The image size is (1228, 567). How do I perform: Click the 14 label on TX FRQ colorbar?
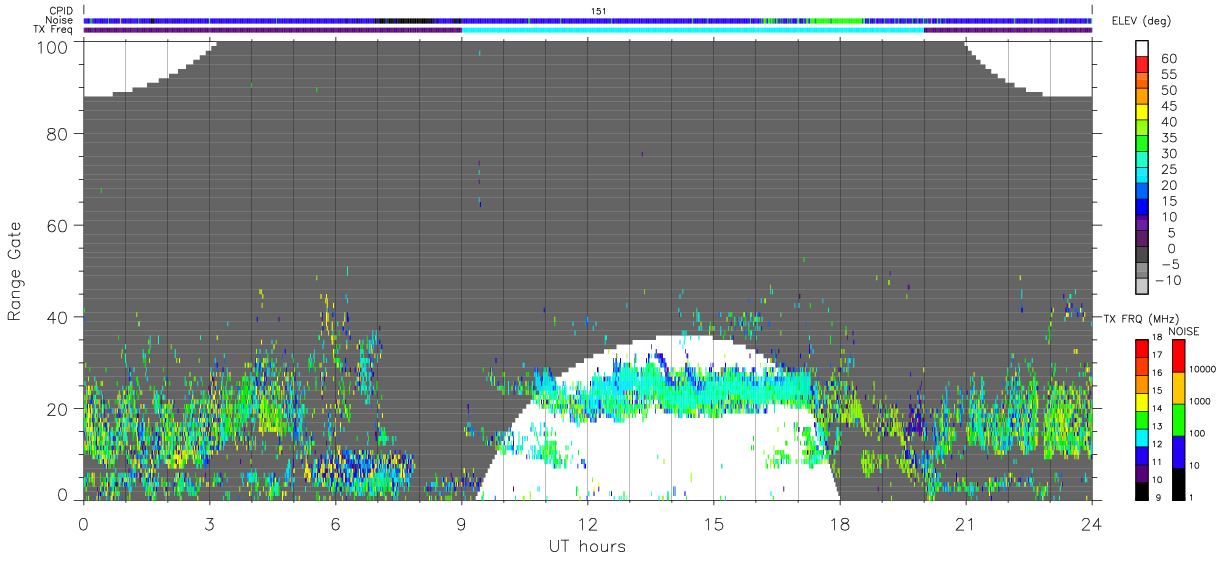point(1156,408)
